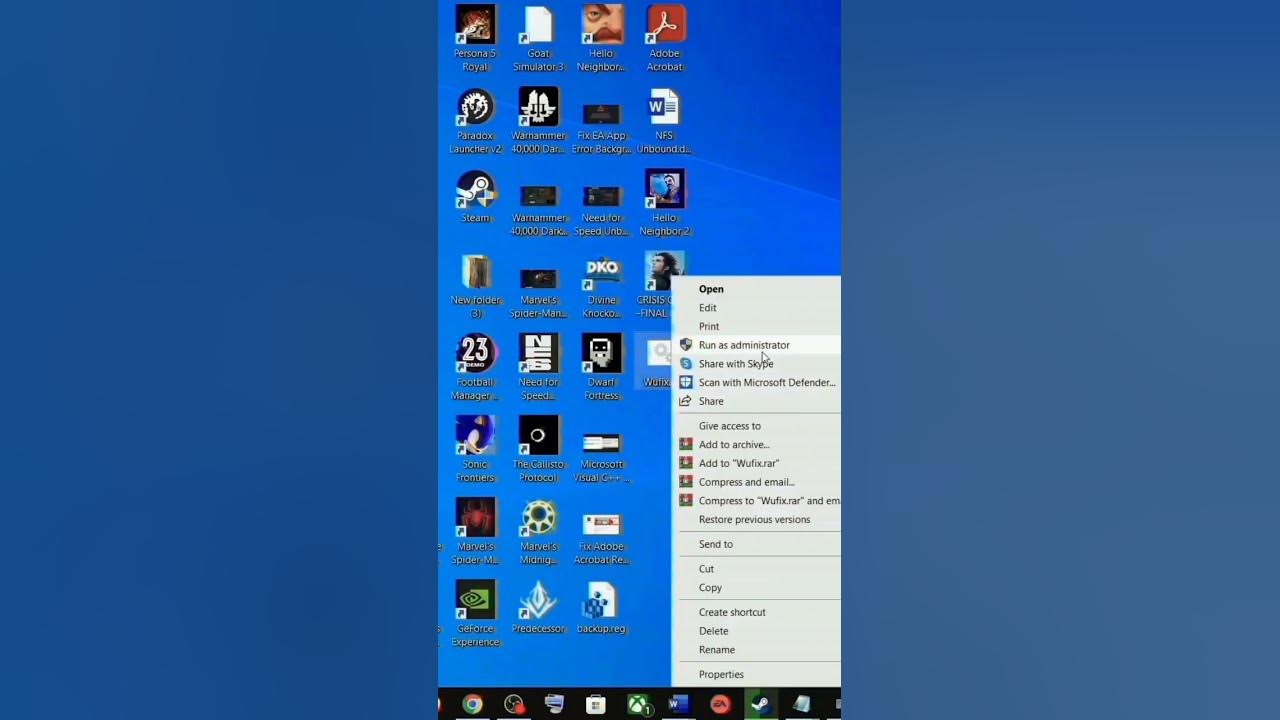
Task: Select the red spider Marvel's Spider-Man icon
Action: click(x=475, y=532)
